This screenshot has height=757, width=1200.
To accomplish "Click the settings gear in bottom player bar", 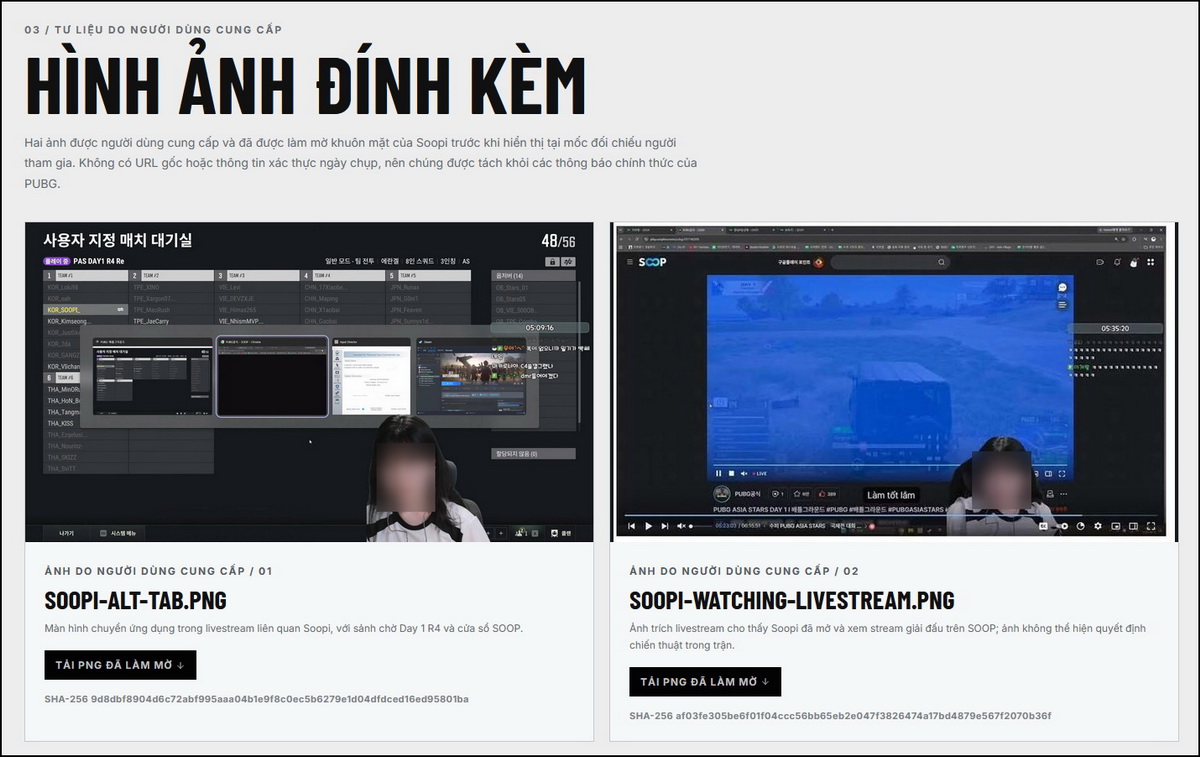I will [1098, 526].
